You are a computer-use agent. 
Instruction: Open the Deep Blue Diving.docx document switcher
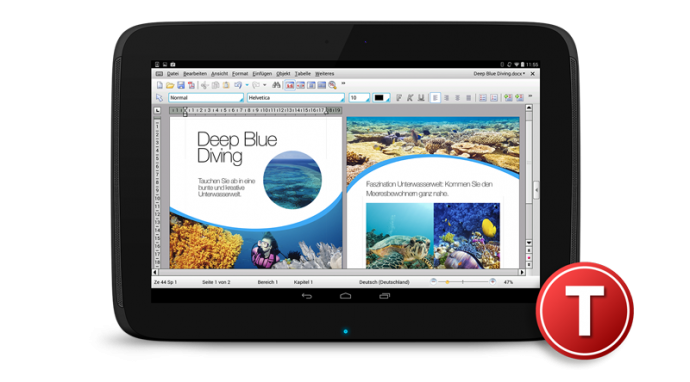point(499,74)
